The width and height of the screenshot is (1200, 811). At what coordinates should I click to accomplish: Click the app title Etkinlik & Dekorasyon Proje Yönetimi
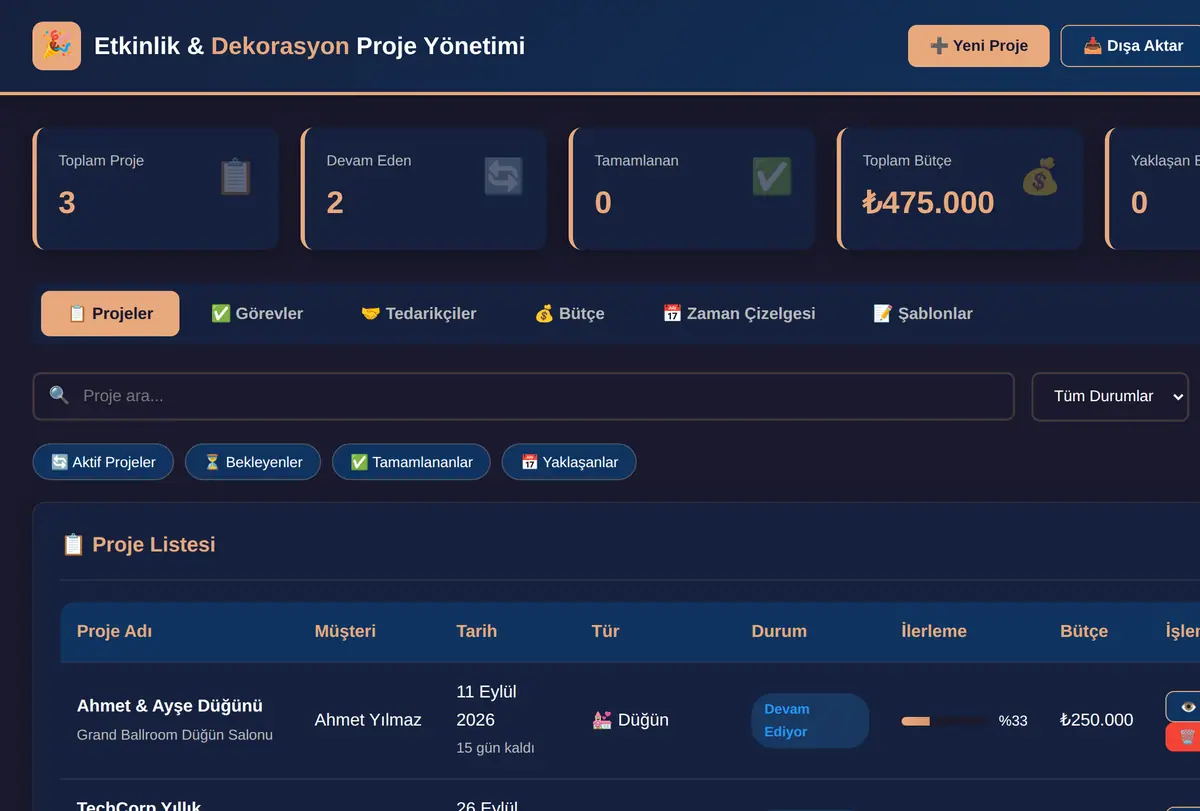coord(309,46)
